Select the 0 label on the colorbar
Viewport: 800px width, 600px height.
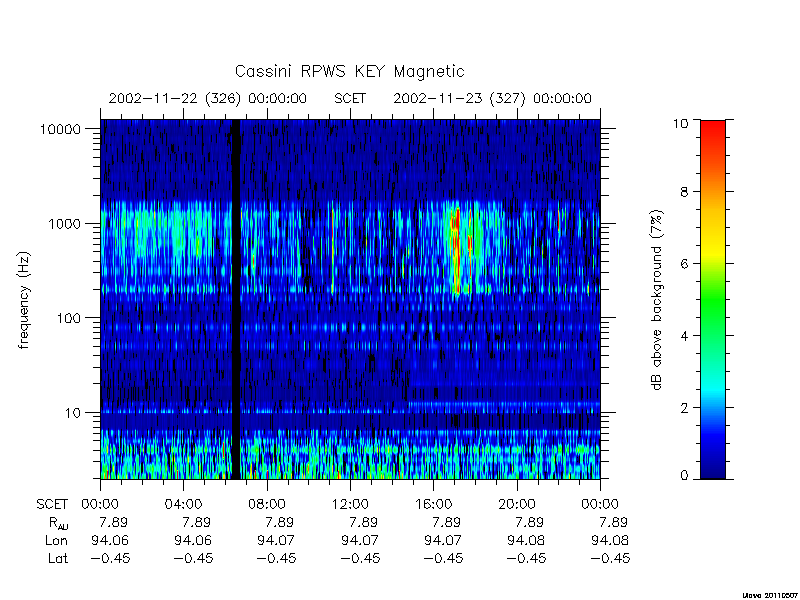(684, 476)
